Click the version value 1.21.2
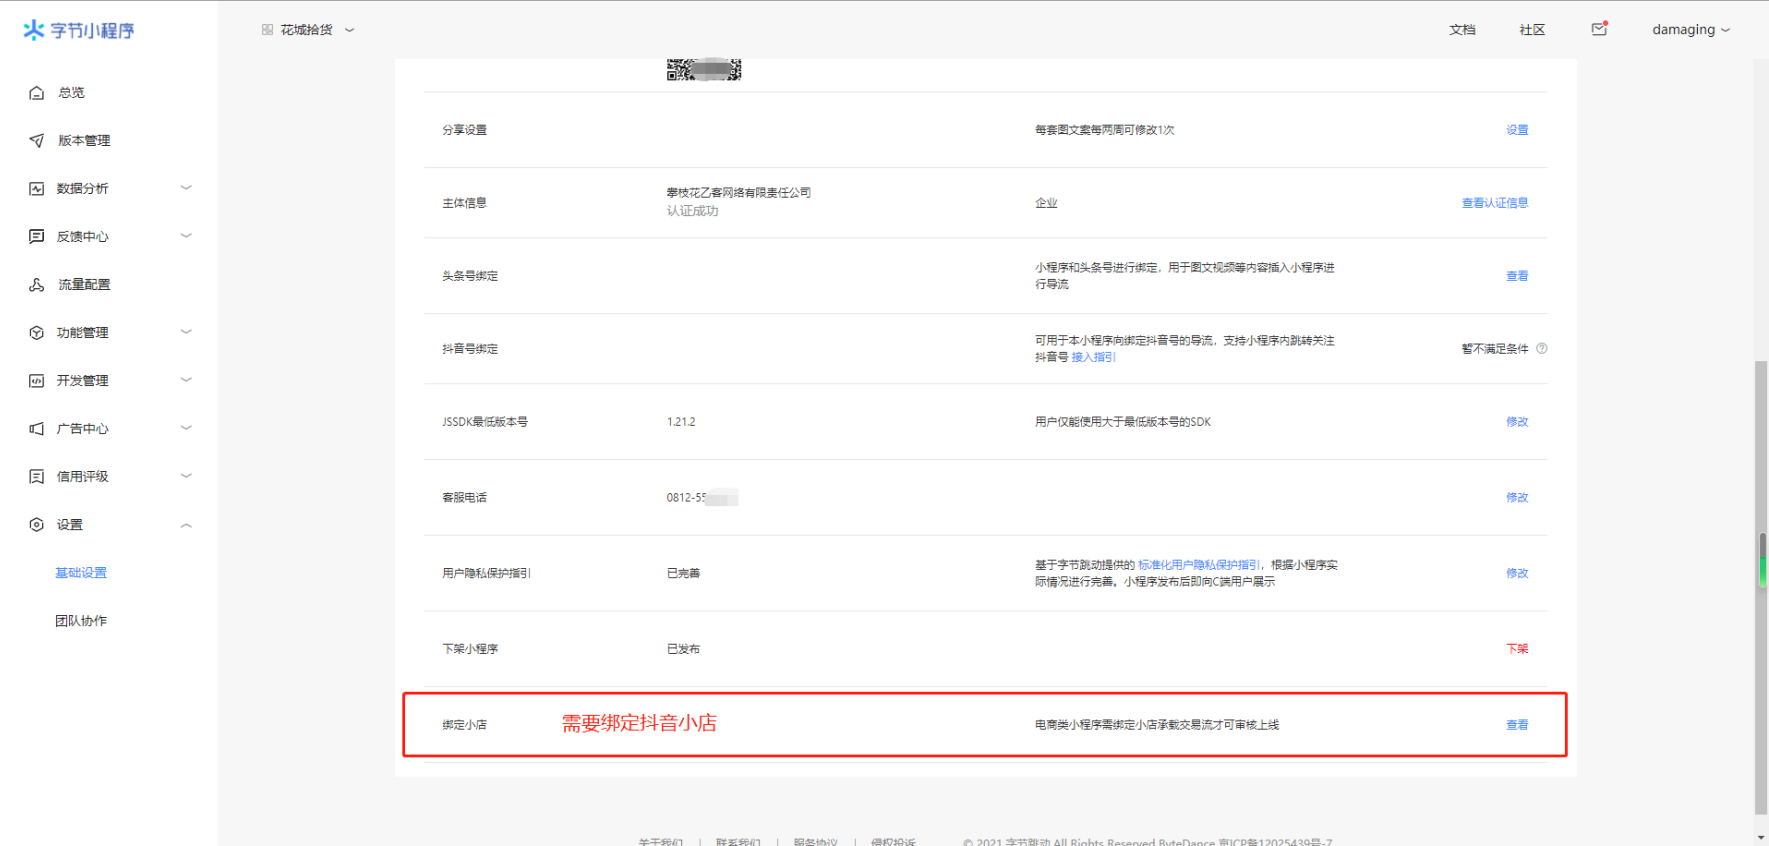The width and height of the screenshot is (1769, 846). [x=681, y=422]
